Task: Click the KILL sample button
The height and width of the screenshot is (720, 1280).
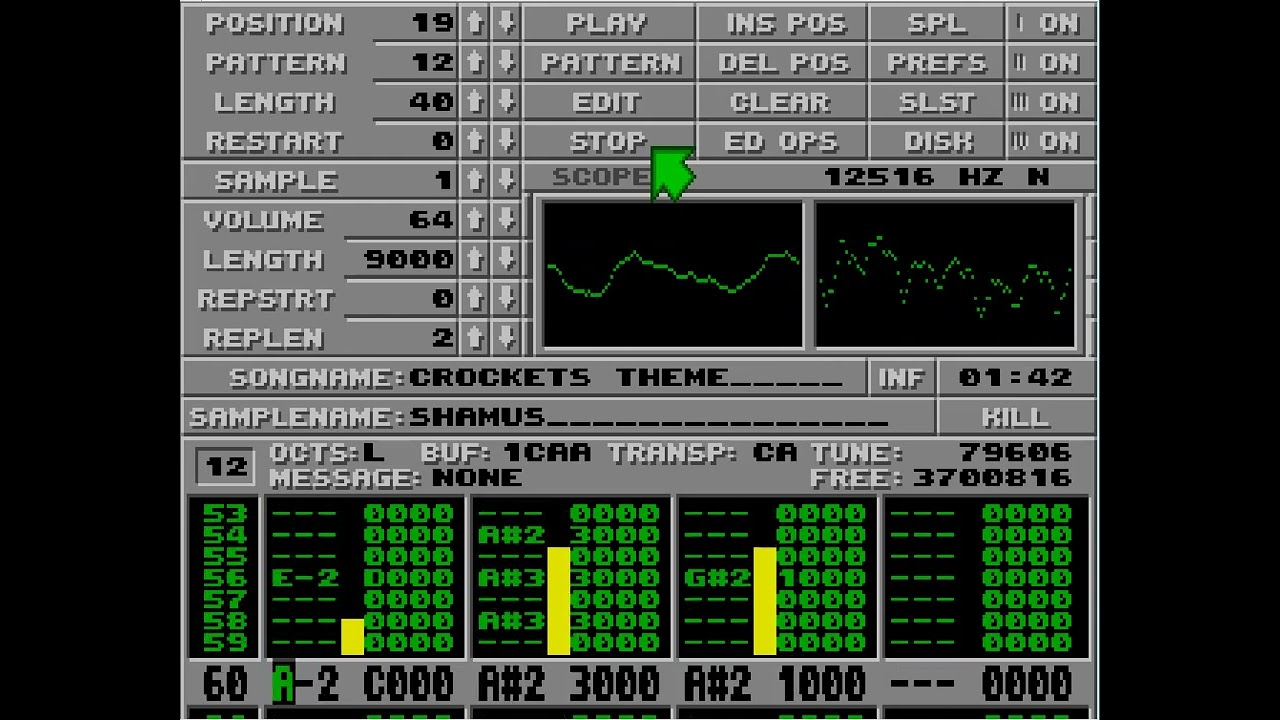Action: 1016,417
